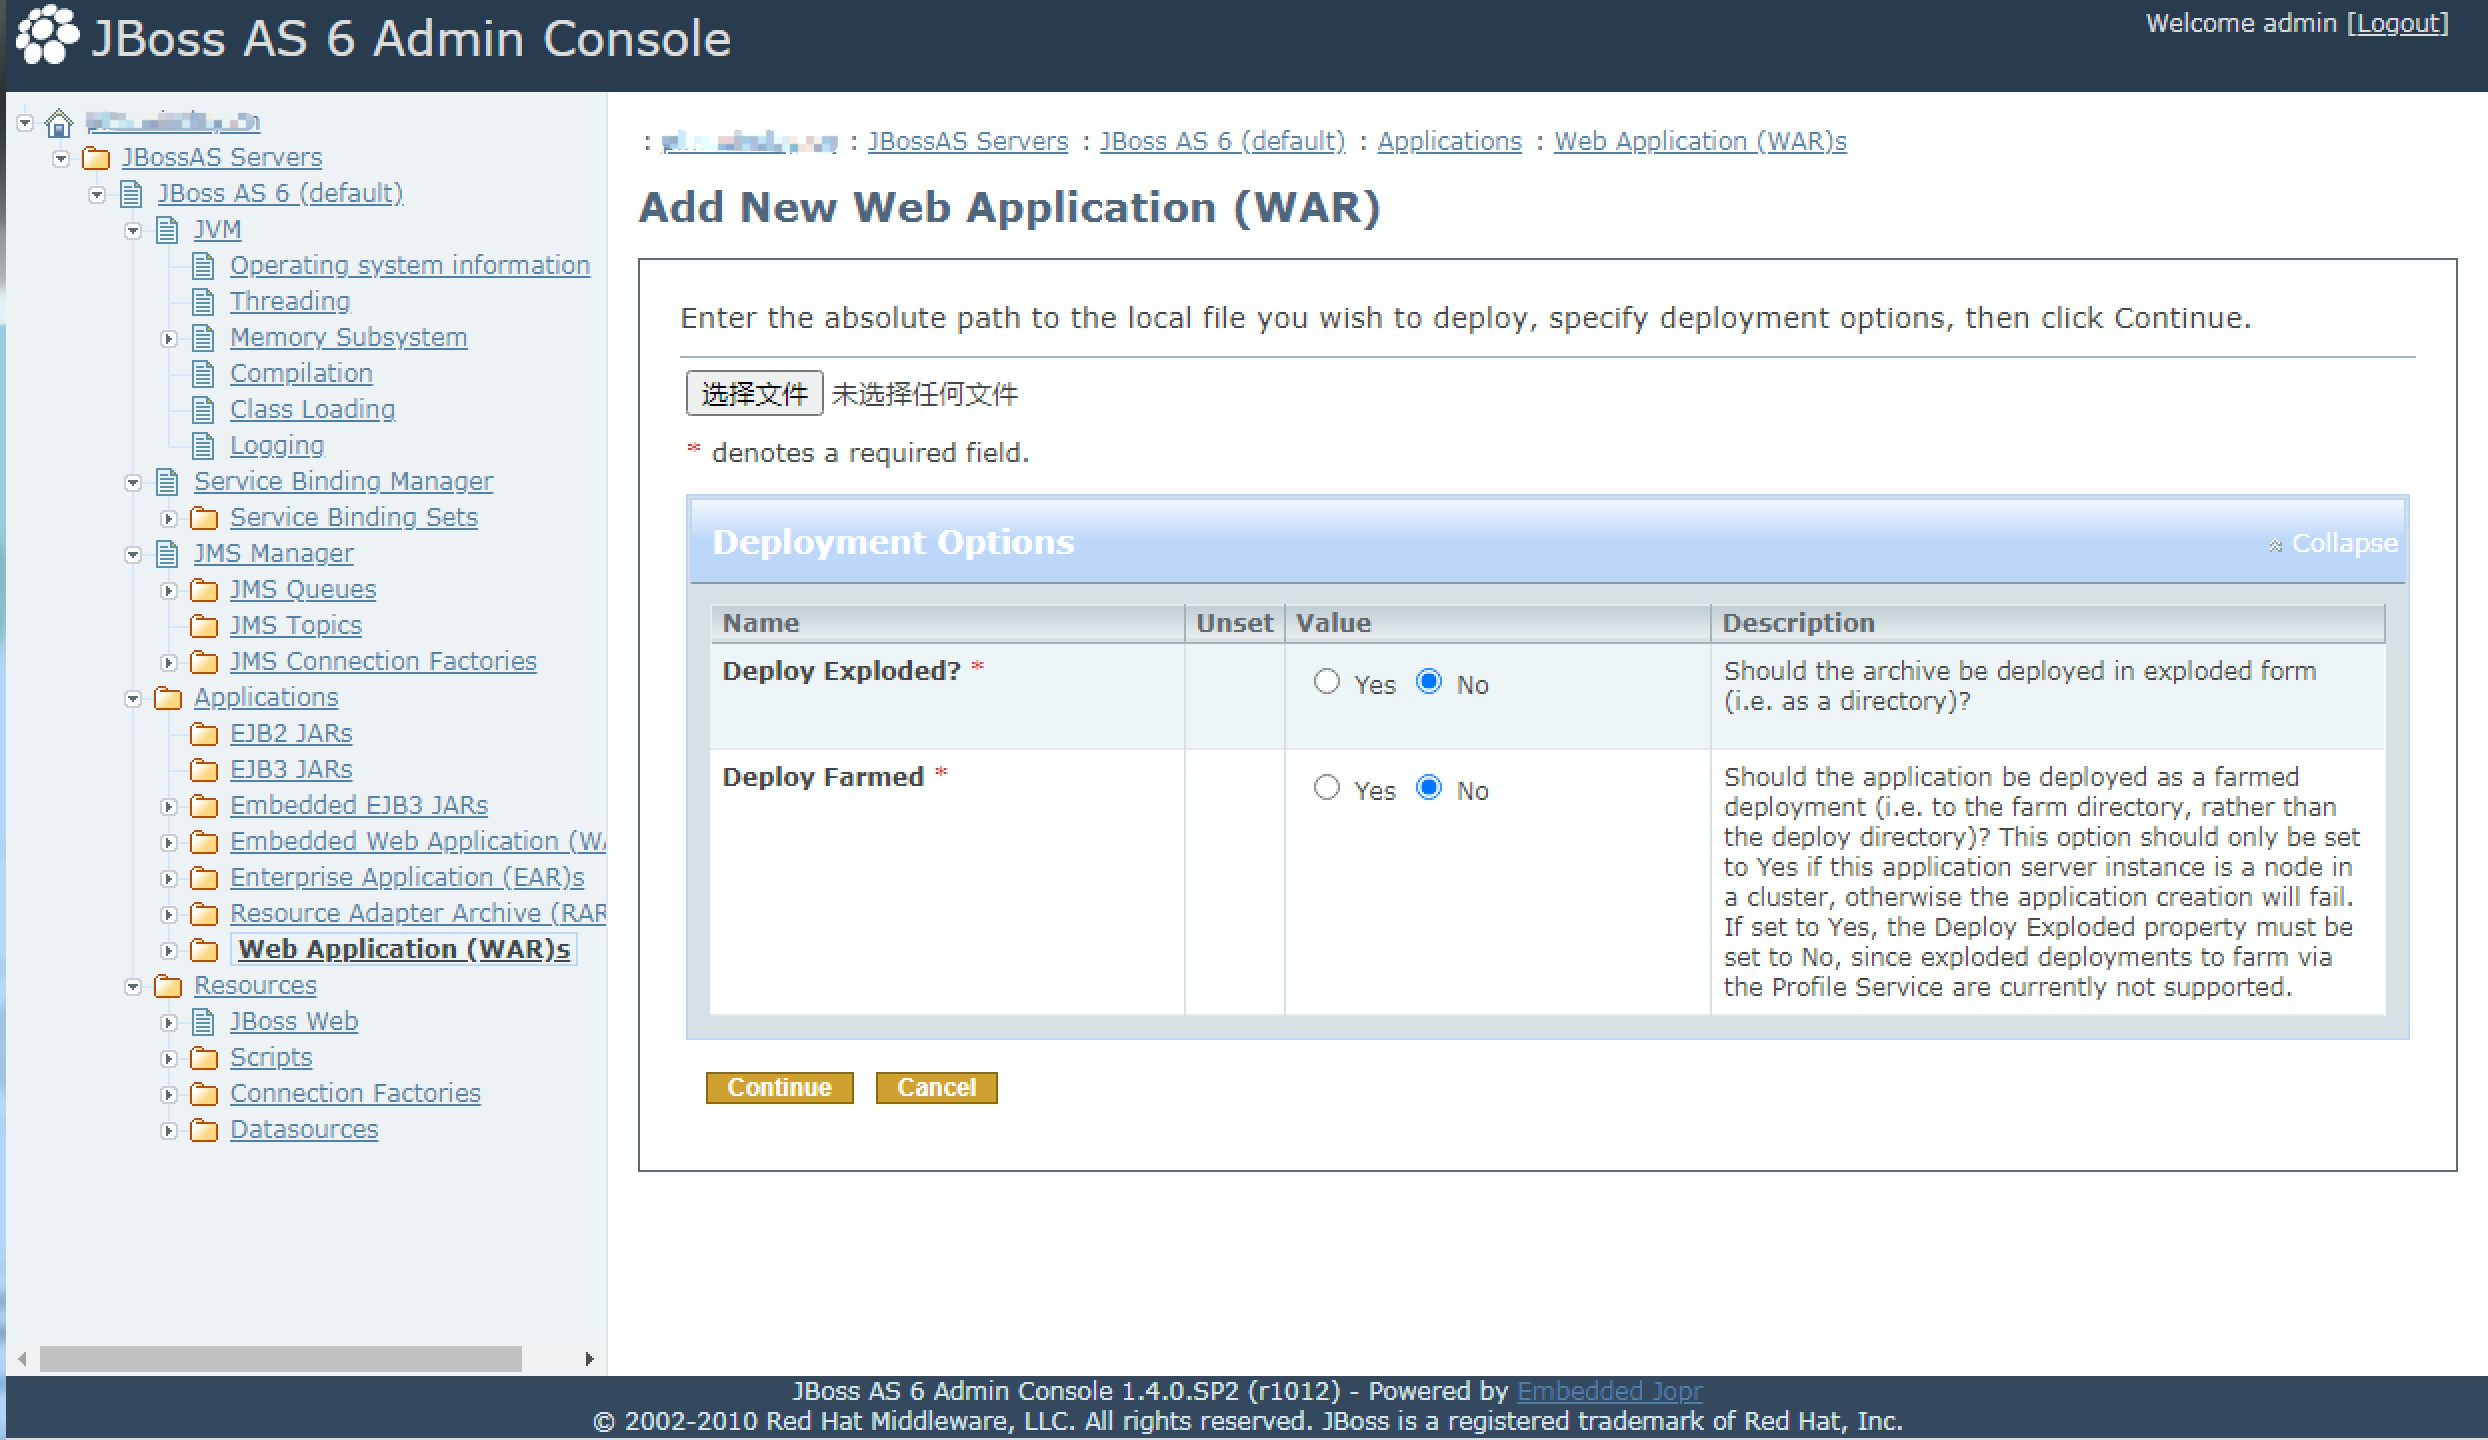The width and height of the screenshot is (2488, 1440).
Task: Expand the Memory Subsystem tree node
Action: pos(169,339)
